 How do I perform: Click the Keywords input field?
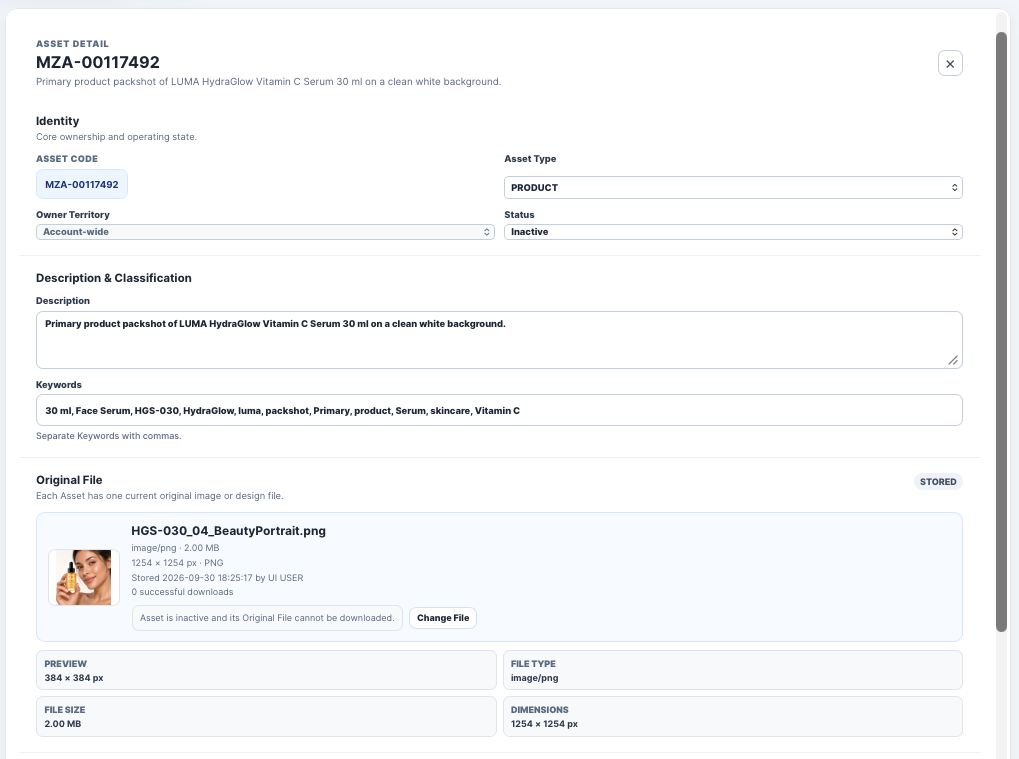(x=499, y=411)
